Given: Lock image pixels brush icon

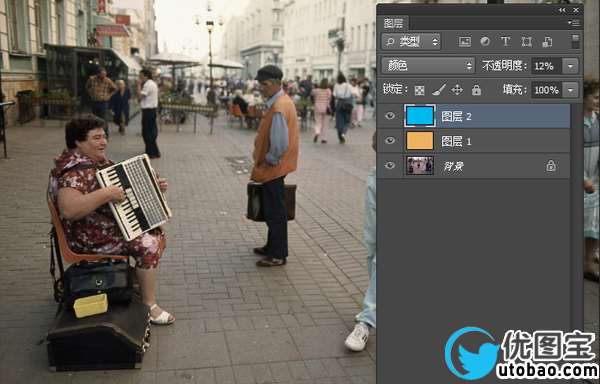Looking at the screenshot, I should 439,90.
